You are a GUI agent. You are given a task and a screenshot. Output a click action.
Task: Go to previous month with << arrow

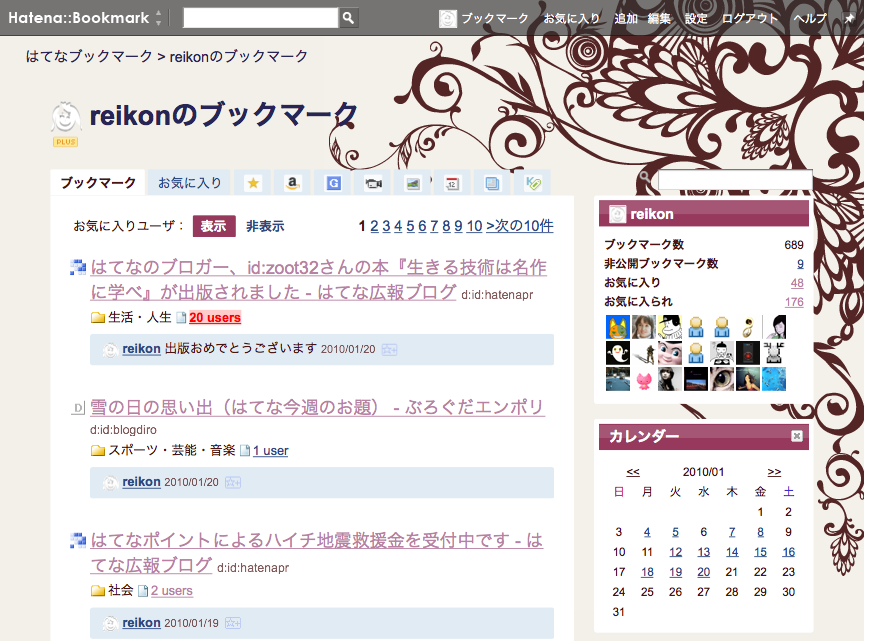633,472
